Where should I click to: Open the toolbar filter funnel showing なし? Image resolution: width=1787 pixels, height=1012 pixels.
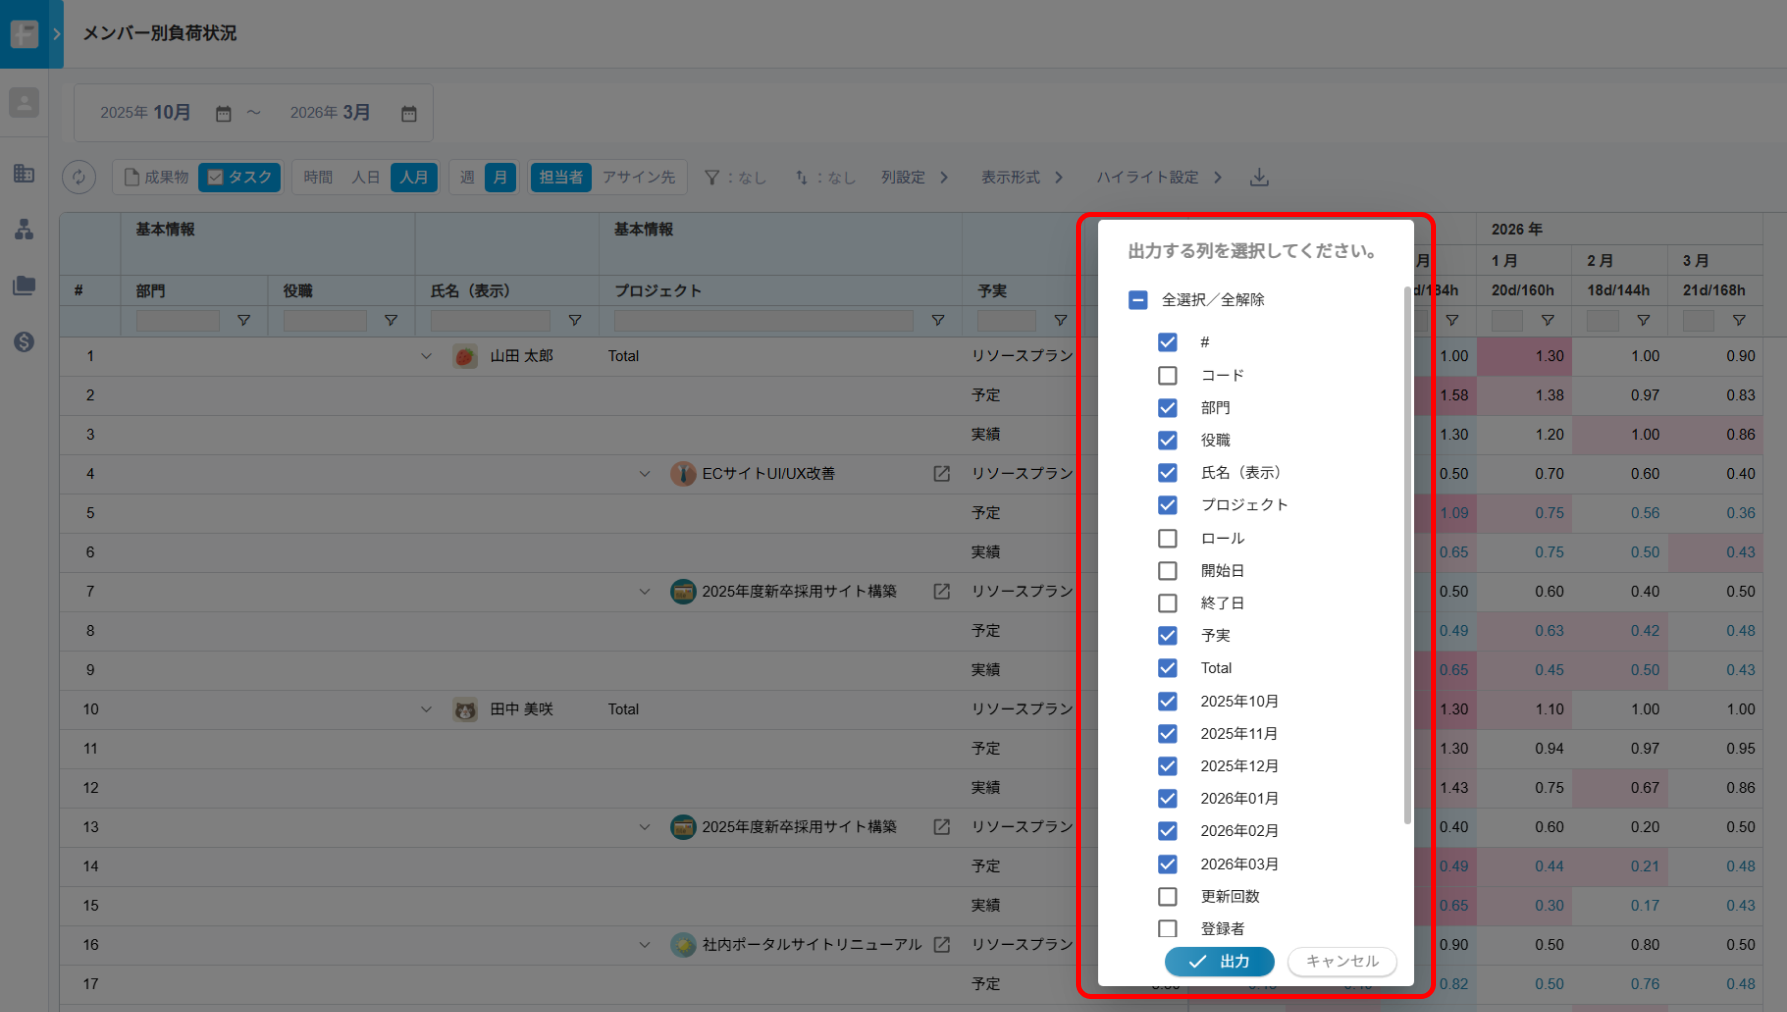pyautogui.click(x=735, y=177)
